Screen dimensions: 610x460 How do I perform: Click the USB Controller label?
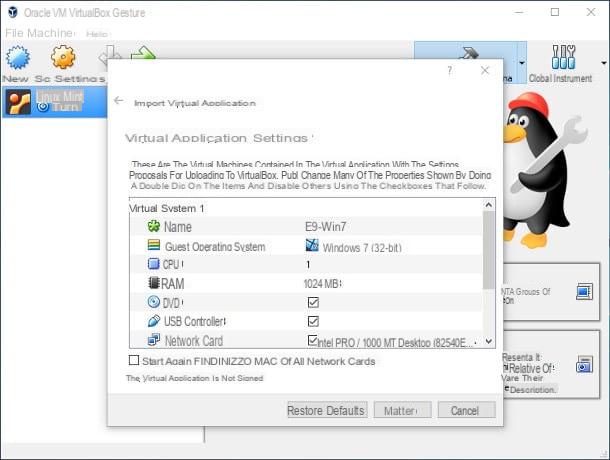click(x=195, y=321)
